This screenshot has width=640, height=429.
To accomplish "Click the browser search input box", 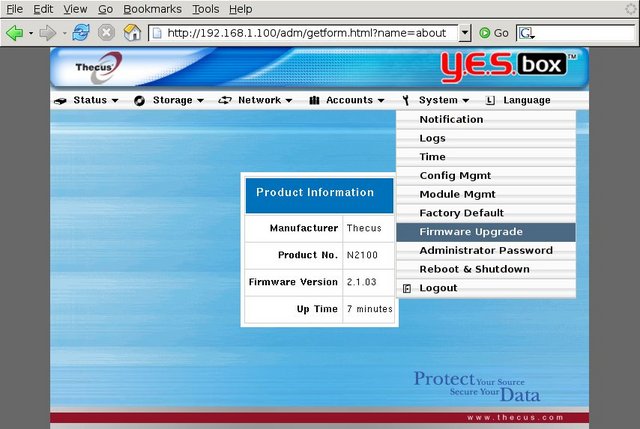I will [x=584, y=33].
